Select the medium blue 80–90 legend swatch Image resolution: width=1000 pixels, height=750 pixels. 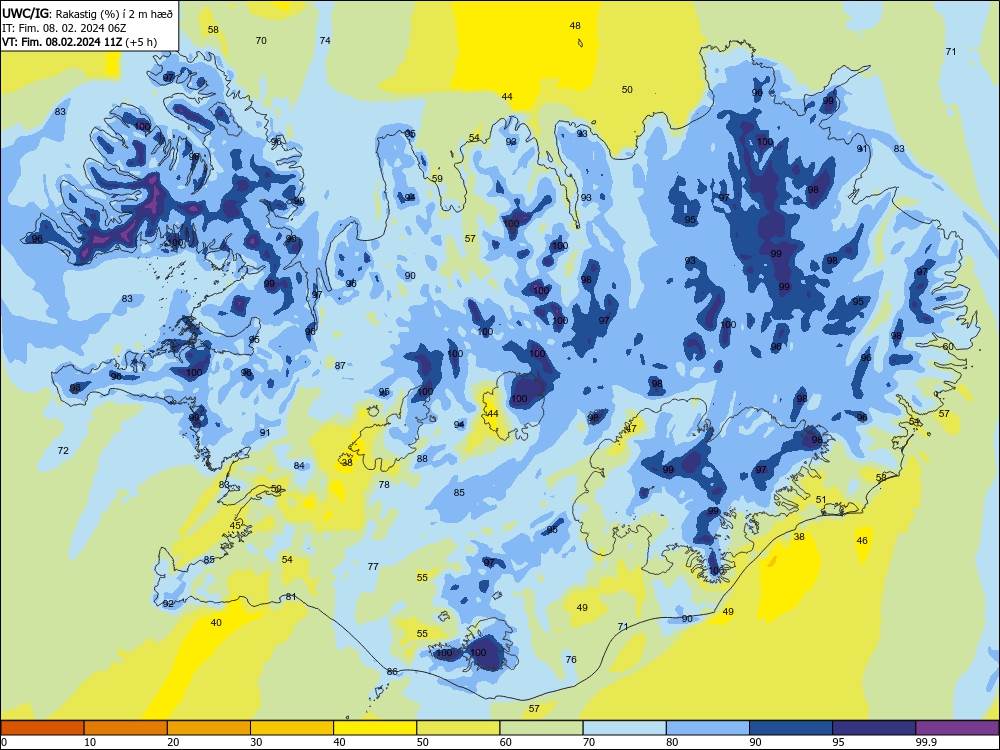[x=708, y=728]
